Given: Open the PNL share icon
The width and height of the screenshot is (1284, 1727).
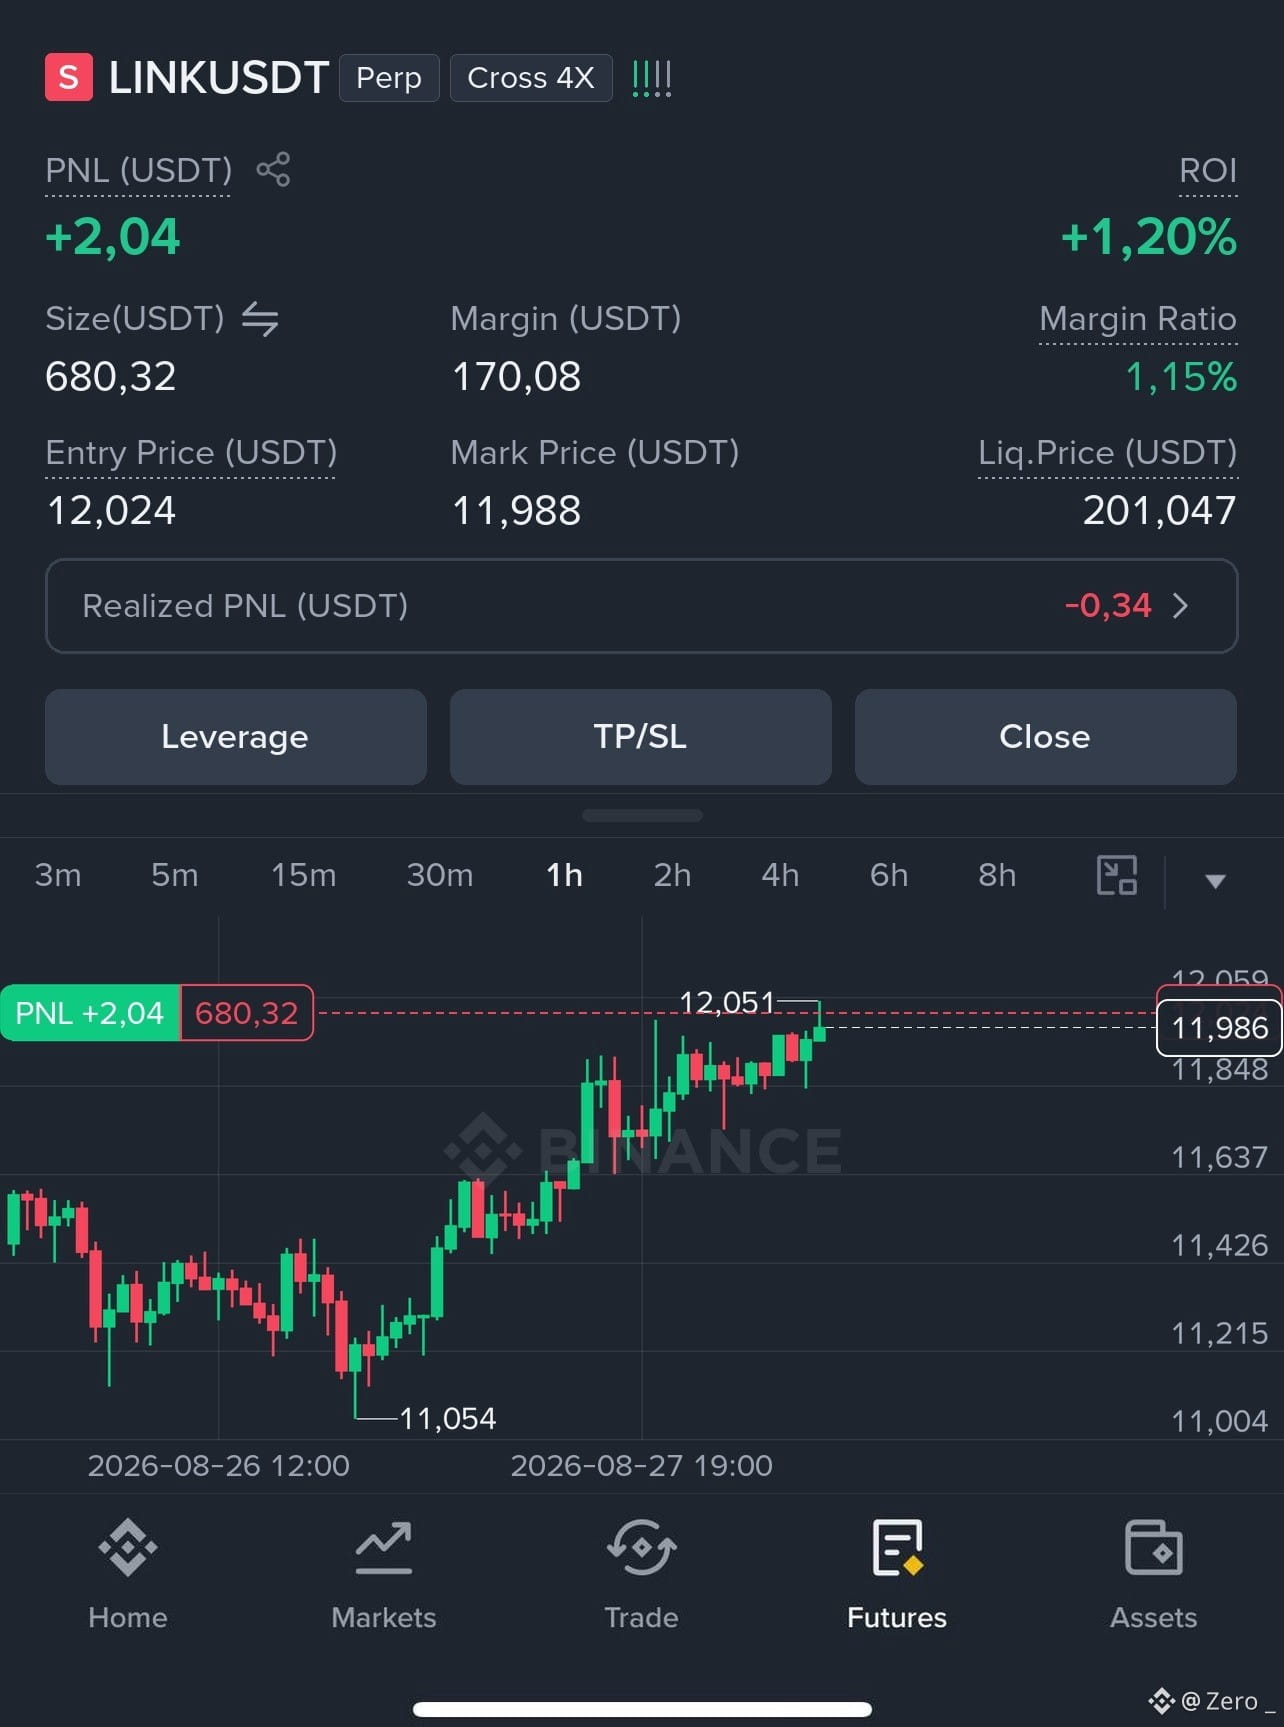Looking at the screenshot, I should tap(273, 170).
